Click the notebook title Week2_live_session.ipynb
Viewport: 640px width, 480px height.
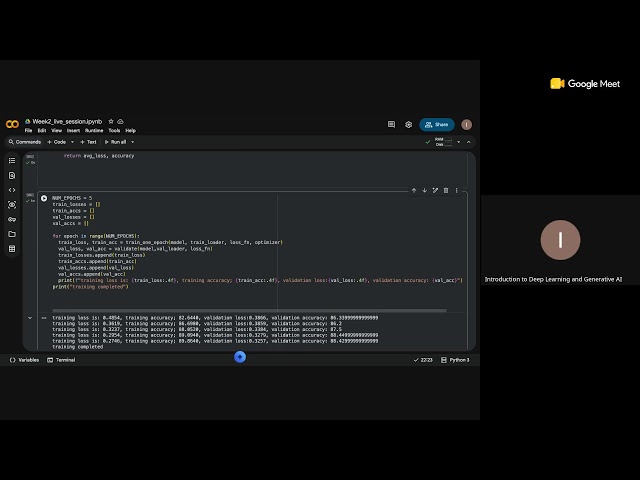[67, 121]
